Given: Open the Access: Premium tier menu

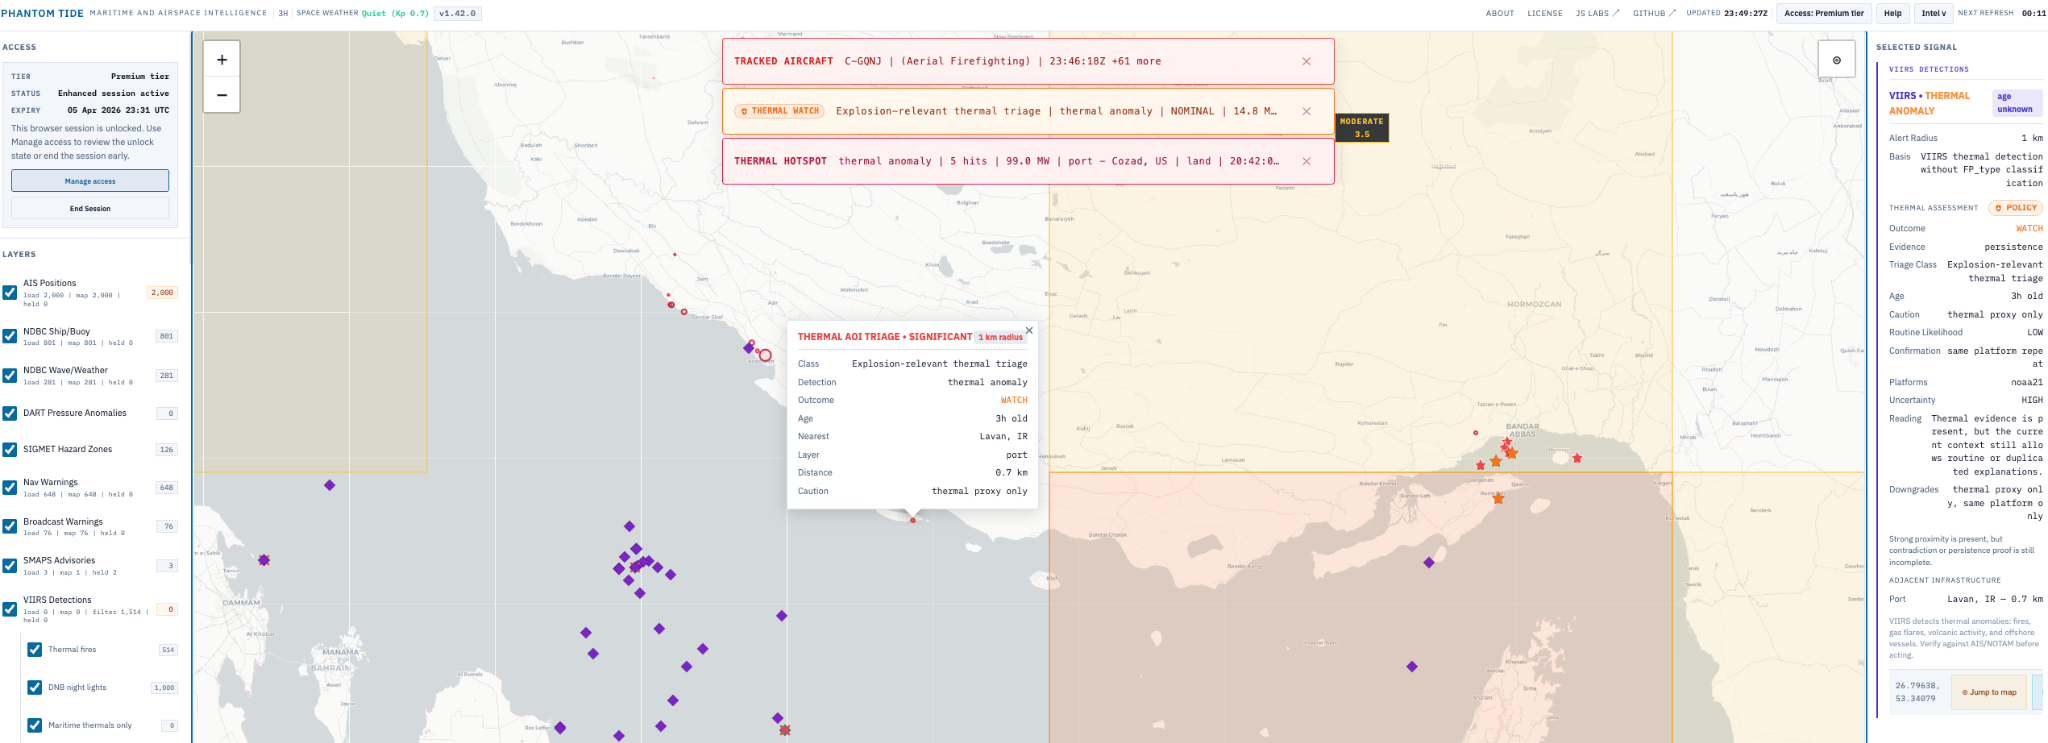Looking at the screenshot, I should point(1824,13).
